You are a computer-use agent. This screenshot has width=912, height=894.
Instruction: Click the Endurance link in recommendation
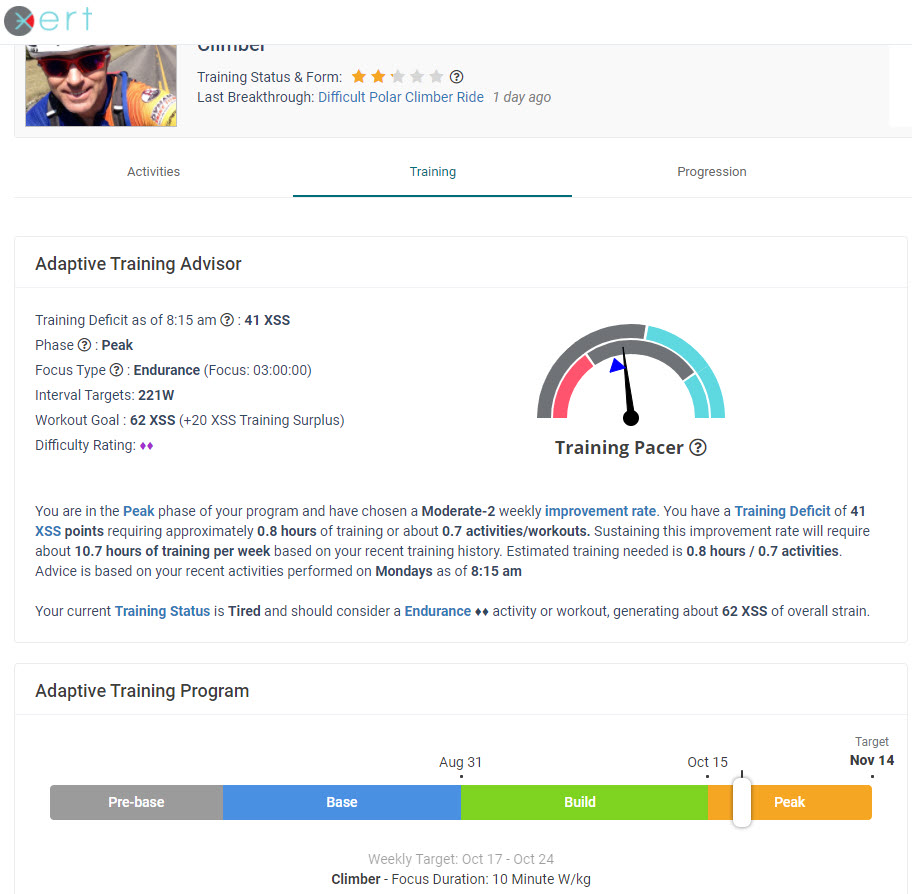(x=437, y=610)
